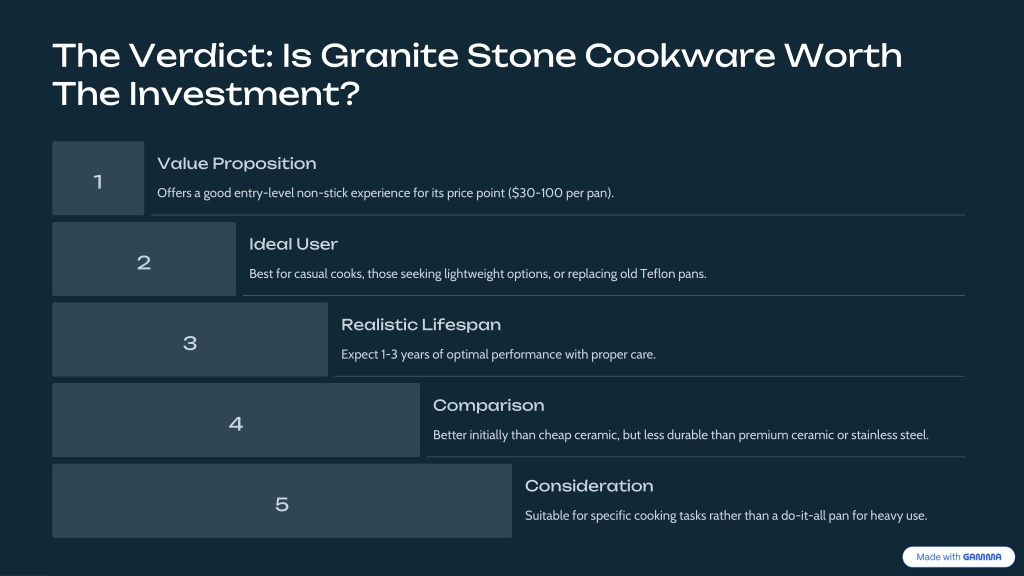The image size is (1024, 576).
Task: Click the price point description text
Action: [385, 193]
